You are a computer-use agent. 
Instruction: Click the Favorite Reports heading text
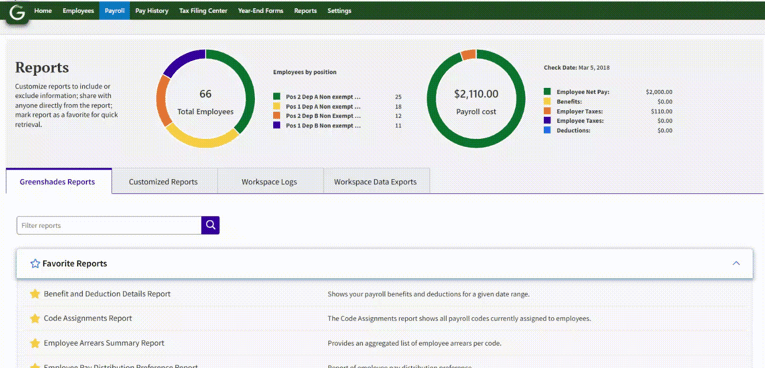[75, 264]
